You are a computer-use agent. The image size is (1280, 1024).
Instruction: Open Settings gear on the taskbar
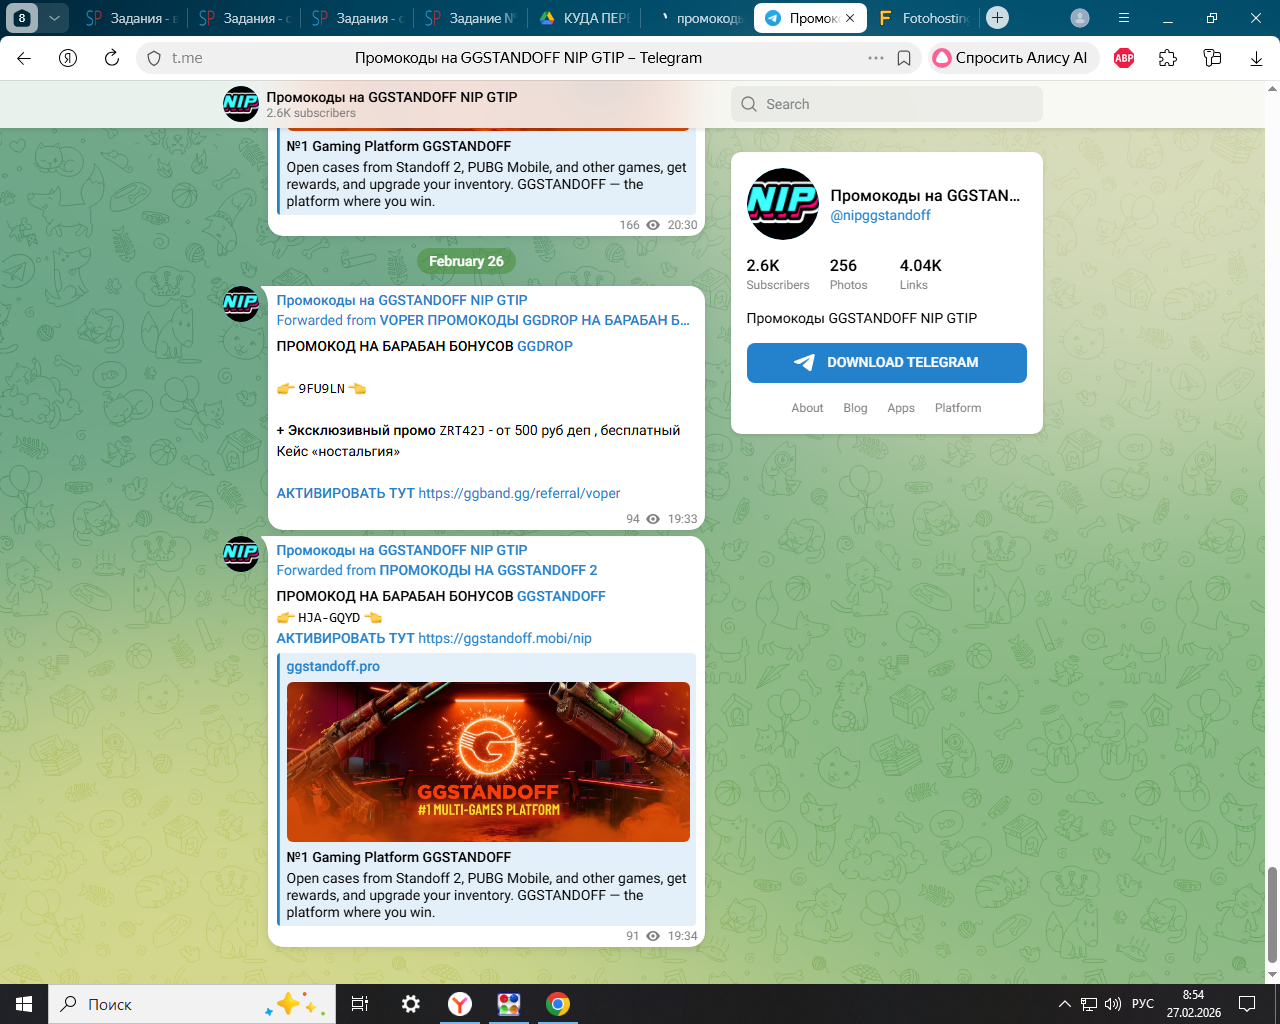tap(410, 1004)
